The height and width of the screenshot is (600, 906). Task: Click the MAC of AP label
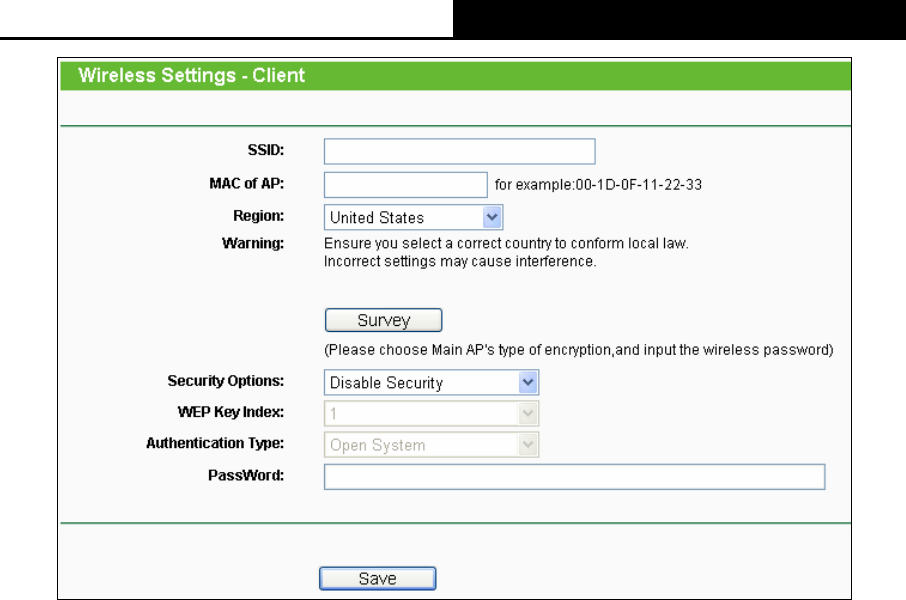(247, 184)
